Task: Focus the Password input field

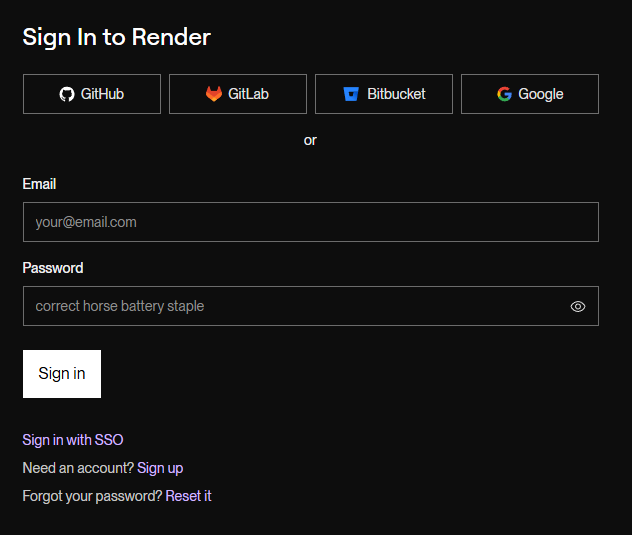Action: tap(290, 306)
